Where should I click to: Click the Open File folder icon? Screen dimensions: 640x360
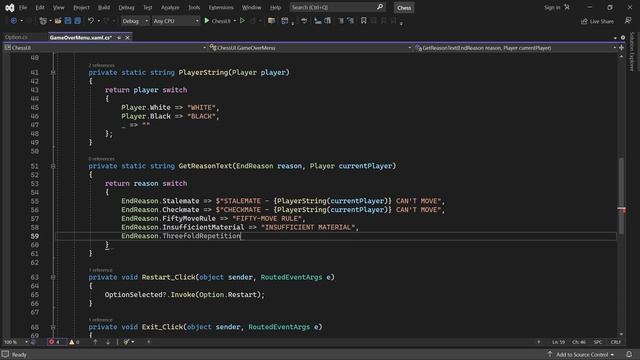(58, 21)
